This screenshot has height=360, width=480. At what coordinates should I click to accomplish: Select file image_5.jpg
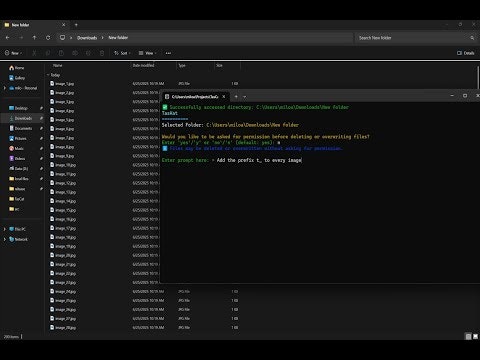pyautogui.click(x=62, y=120)
